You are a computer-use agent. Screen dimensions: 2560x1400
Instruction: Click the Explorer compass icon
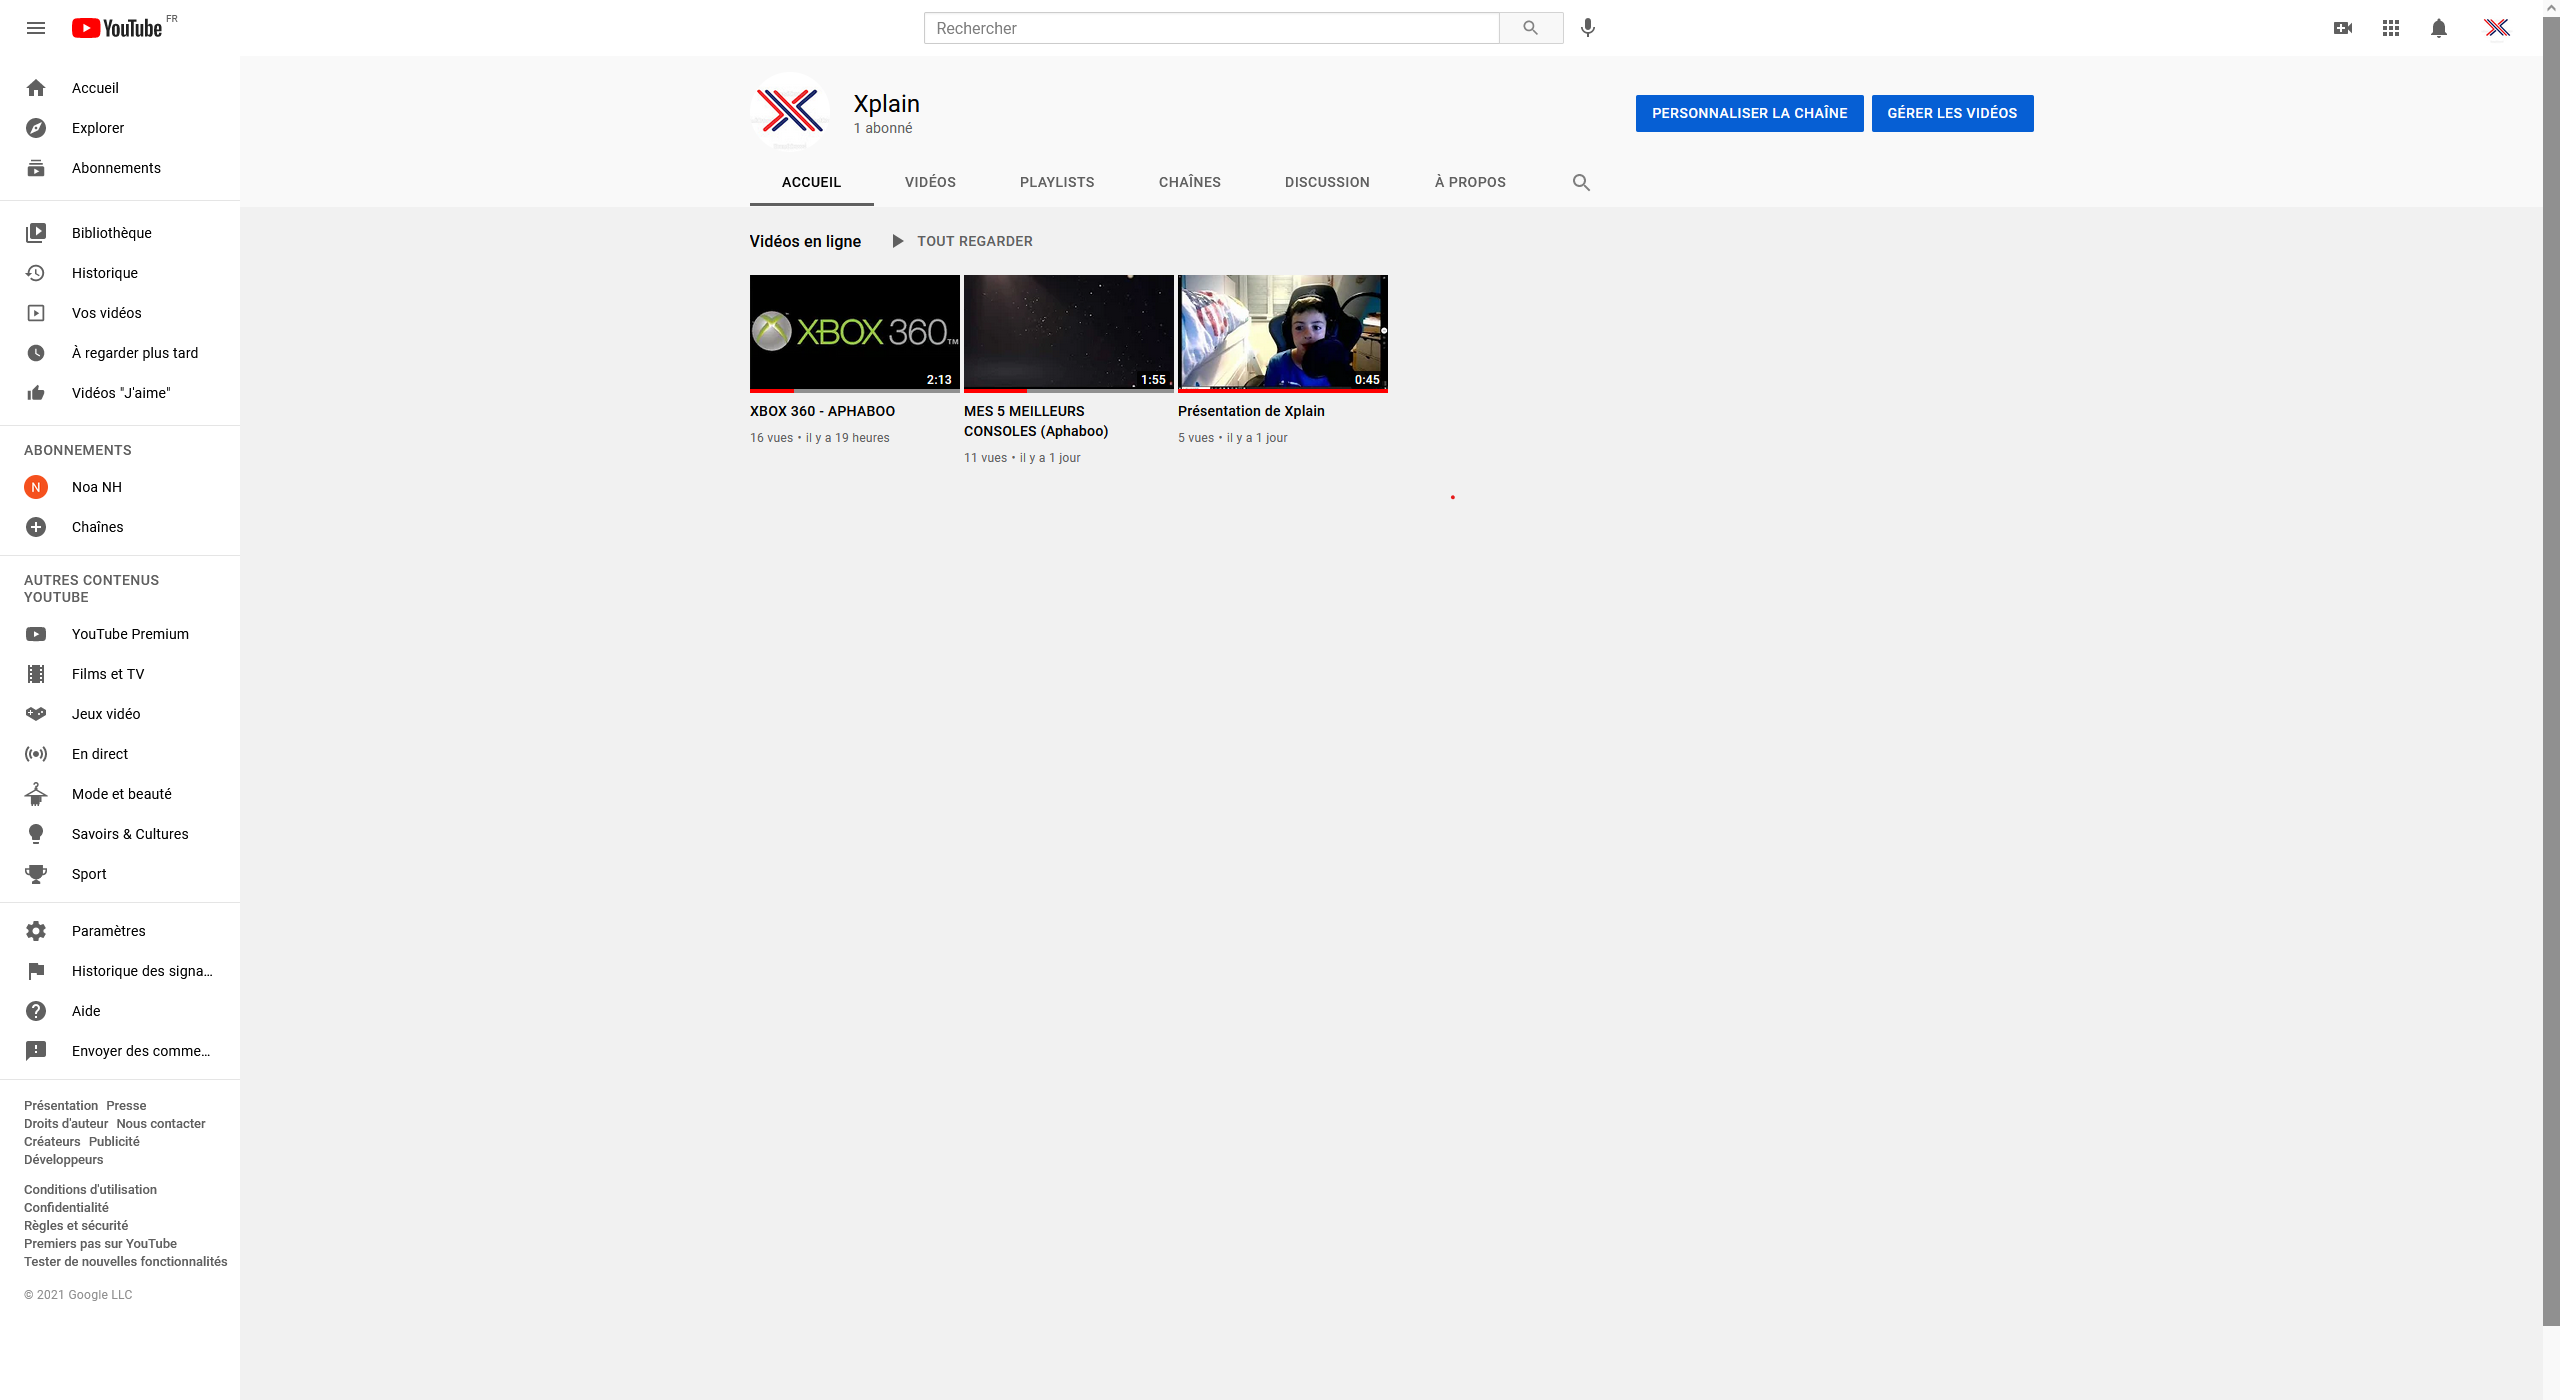tap(36, 128)
